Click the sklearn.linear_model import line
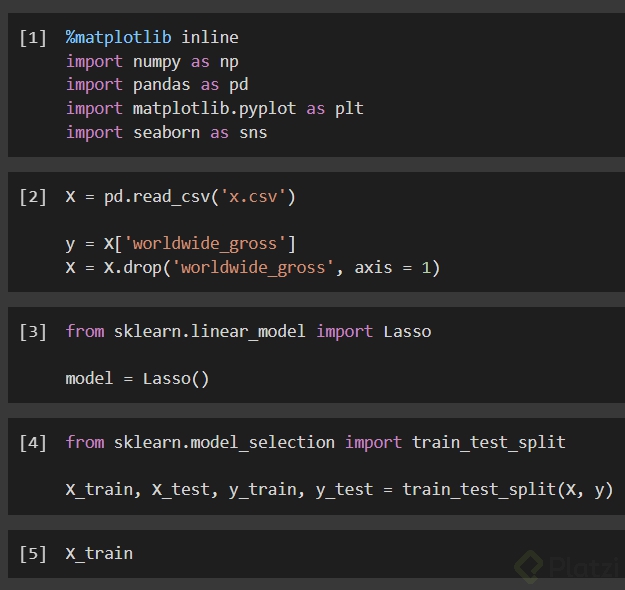The image size is (625, 590). 248,331
